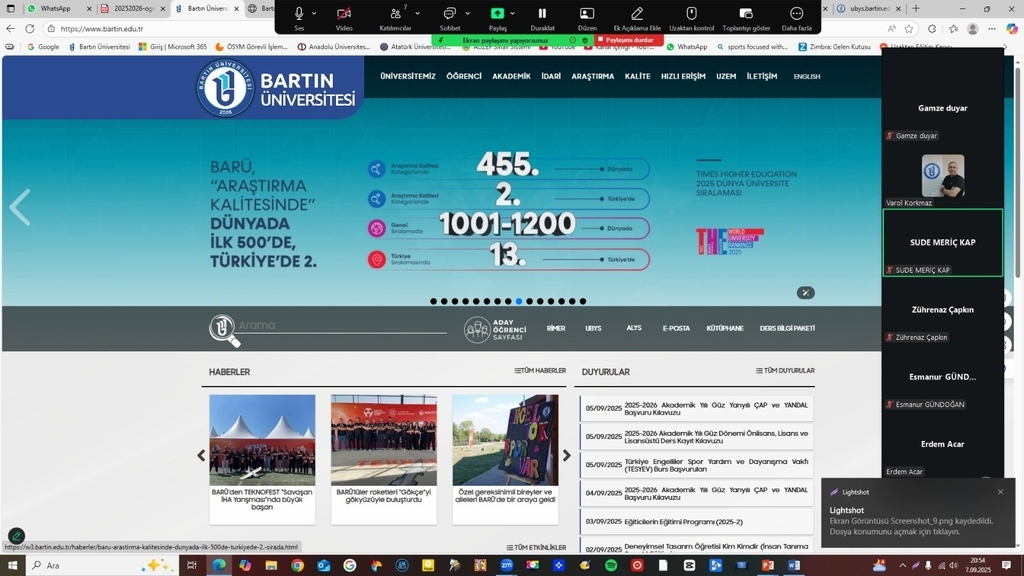Expand the share options arrow beside Paylaş
Viewport: 1024px width, 576px height.
coord(513,13)
